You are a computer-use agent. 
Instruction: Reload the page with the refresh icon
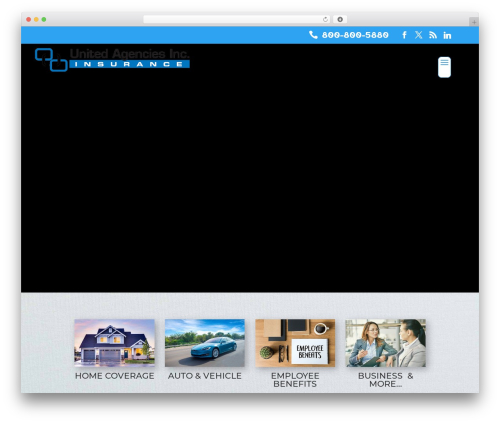[326, 19]
